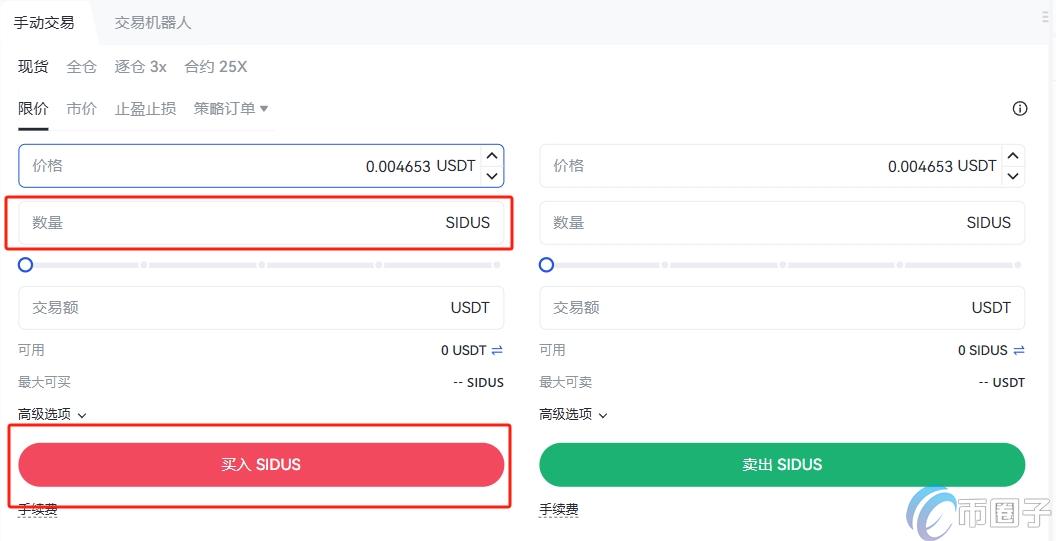This screenshot has height=541, width=1056.
Task: Increase sell price with up arrow
Action: 1013,156
